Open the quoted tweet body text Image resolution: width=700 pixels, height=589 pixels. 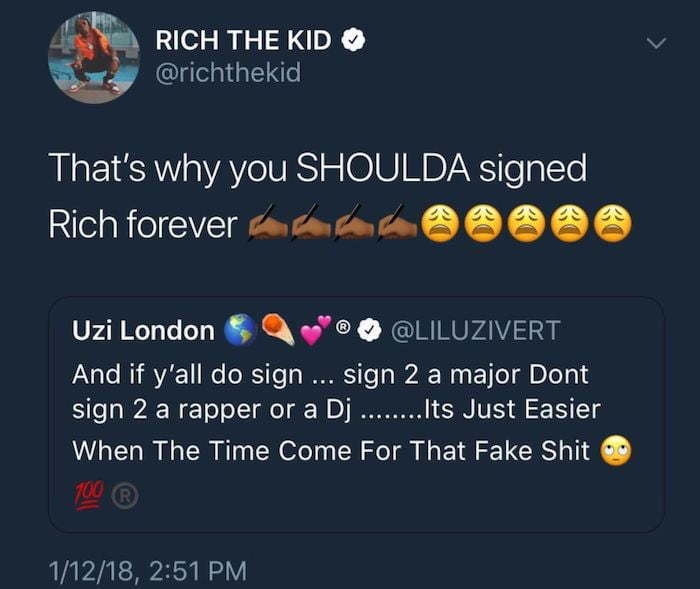[x=337, y=412]
